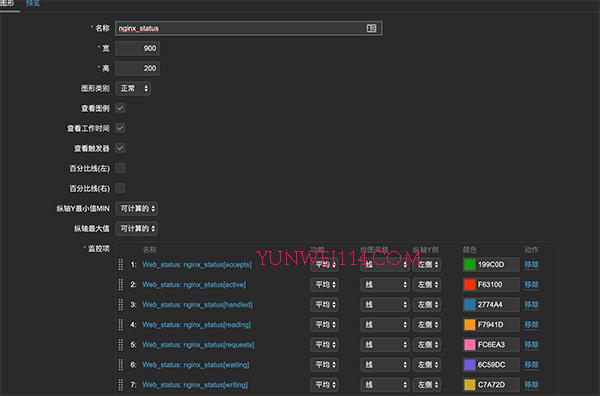Pick the blue 2774A4 color swatch
This screenshot has width=600, height=396.
tap(470, 305)
